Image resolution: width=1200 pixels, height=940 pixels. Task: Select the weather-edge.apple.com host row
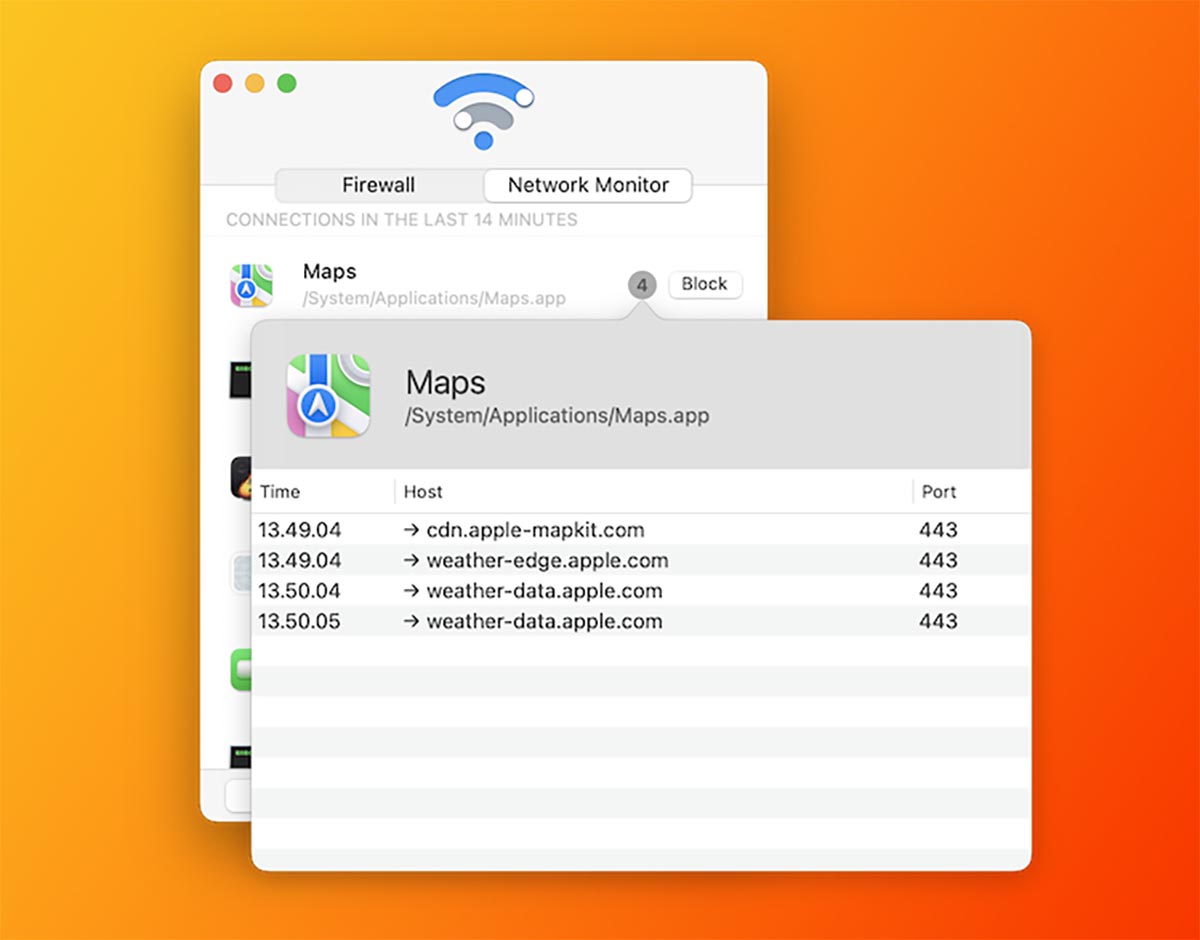(641, 560)
